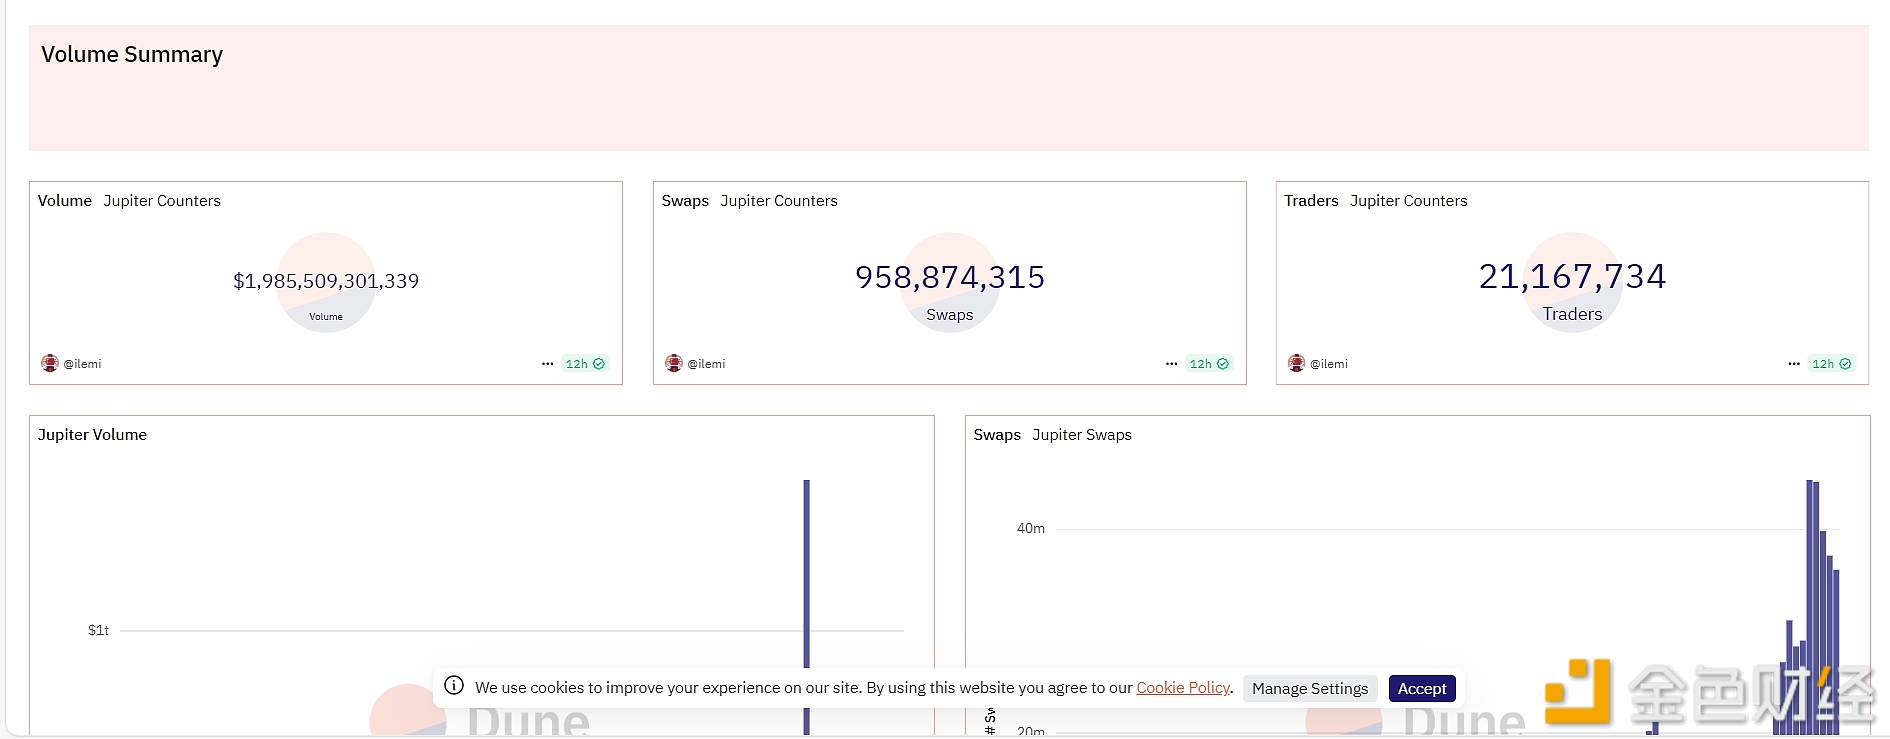This screenshot has width=1890, height=739.
Task: Click the 40m axis label on Swaps chart
Action: coord(1031,528)
